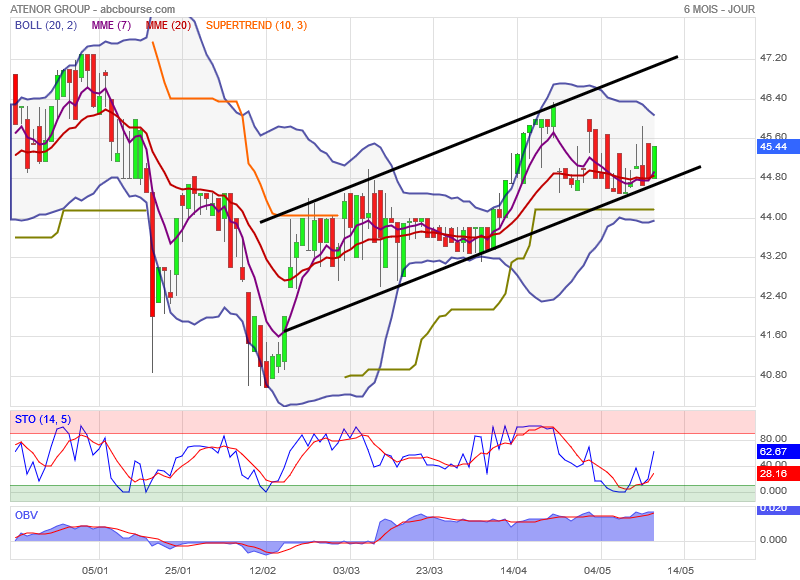Click the OBV panel label
Image resolution: width=800 pixels, height=580 pixels.
(25, 514)
